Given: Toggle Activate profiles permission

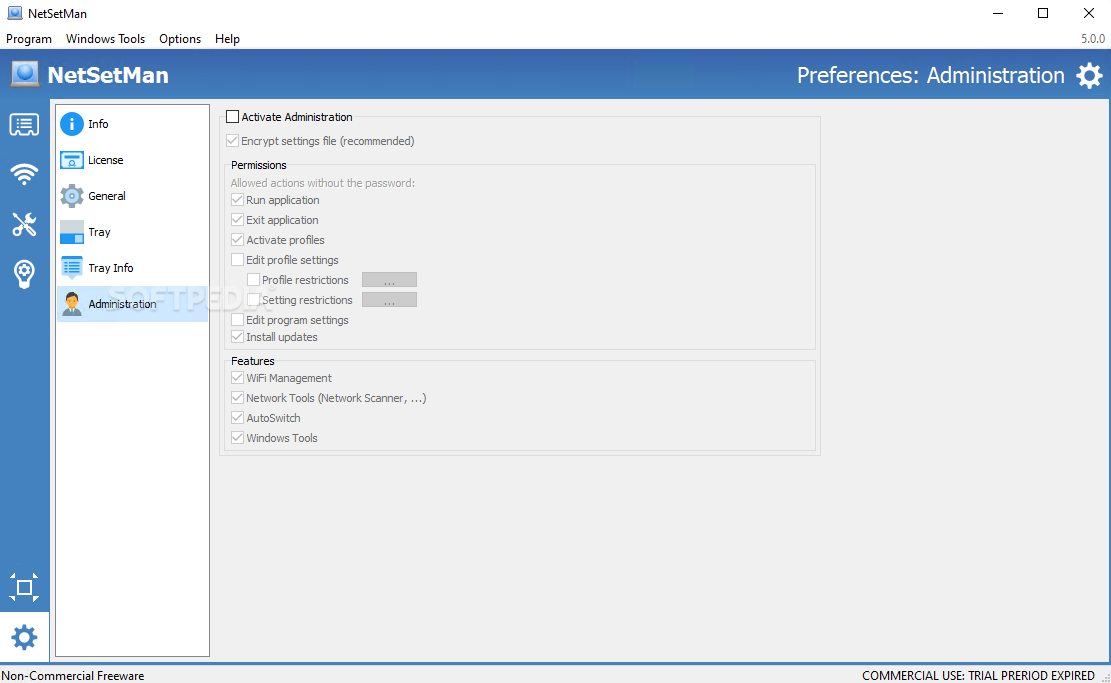Looking at the screenshot, I should 237,239.
